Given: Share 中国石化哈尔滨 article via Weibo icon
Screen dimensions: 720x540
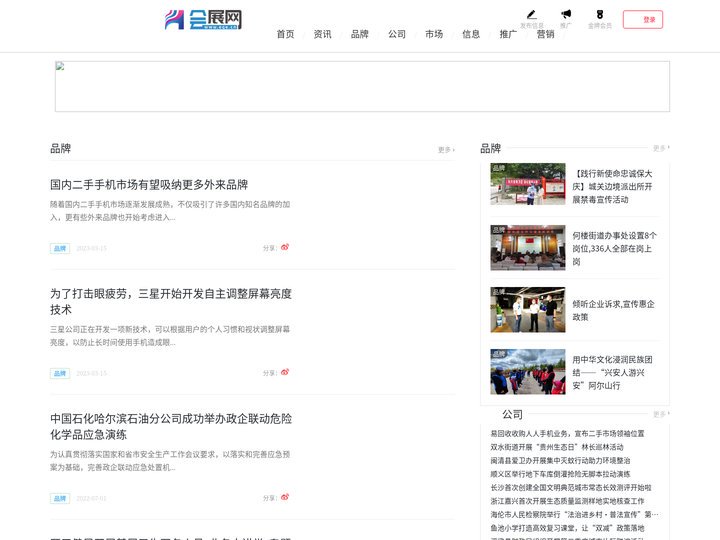Looking at the screenshot, I should point(285,497).
